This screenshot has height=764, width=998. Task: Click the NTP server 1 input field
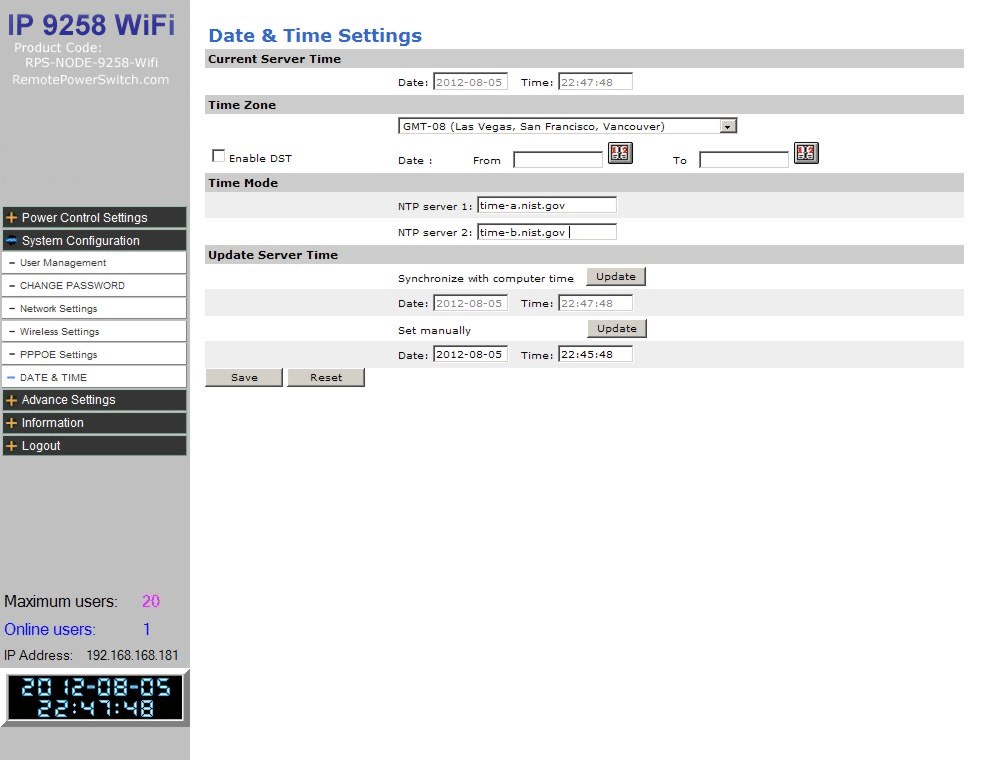click(547, 206)
